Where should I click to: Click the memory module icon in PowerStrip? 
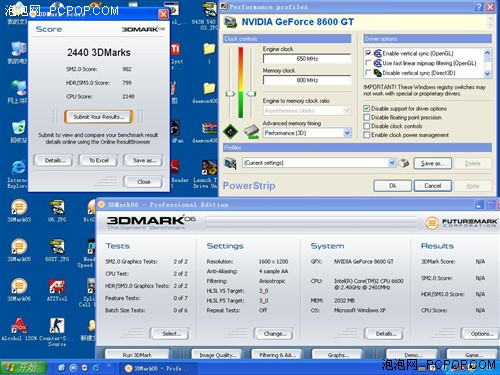coord(252,131)
